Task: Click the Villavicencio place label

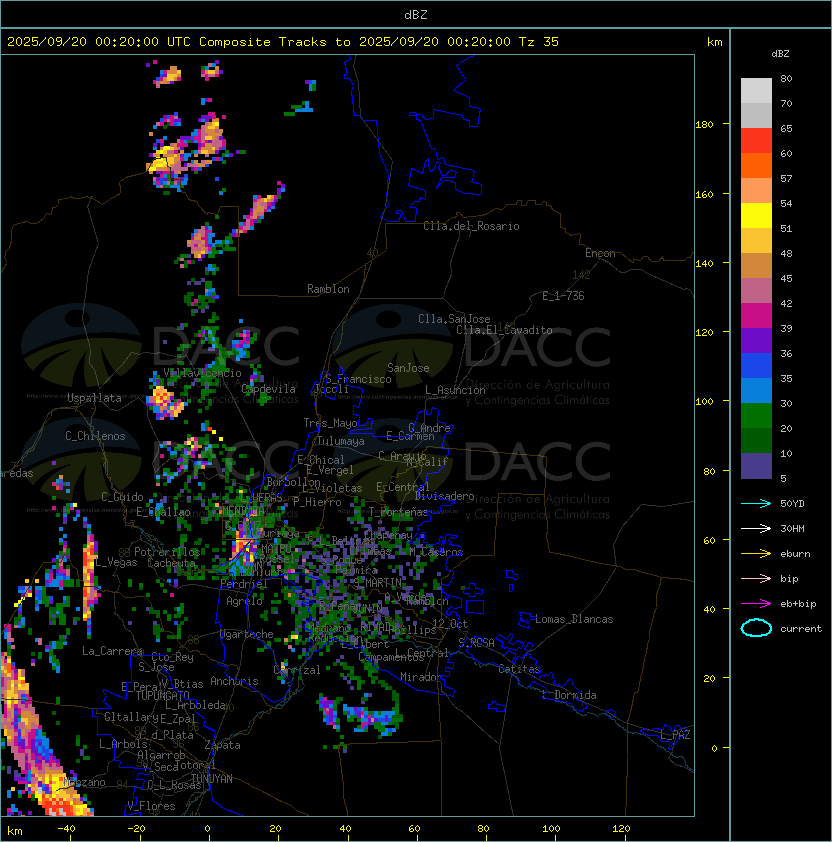Action: pyautogui.click(x=202, y=373)
